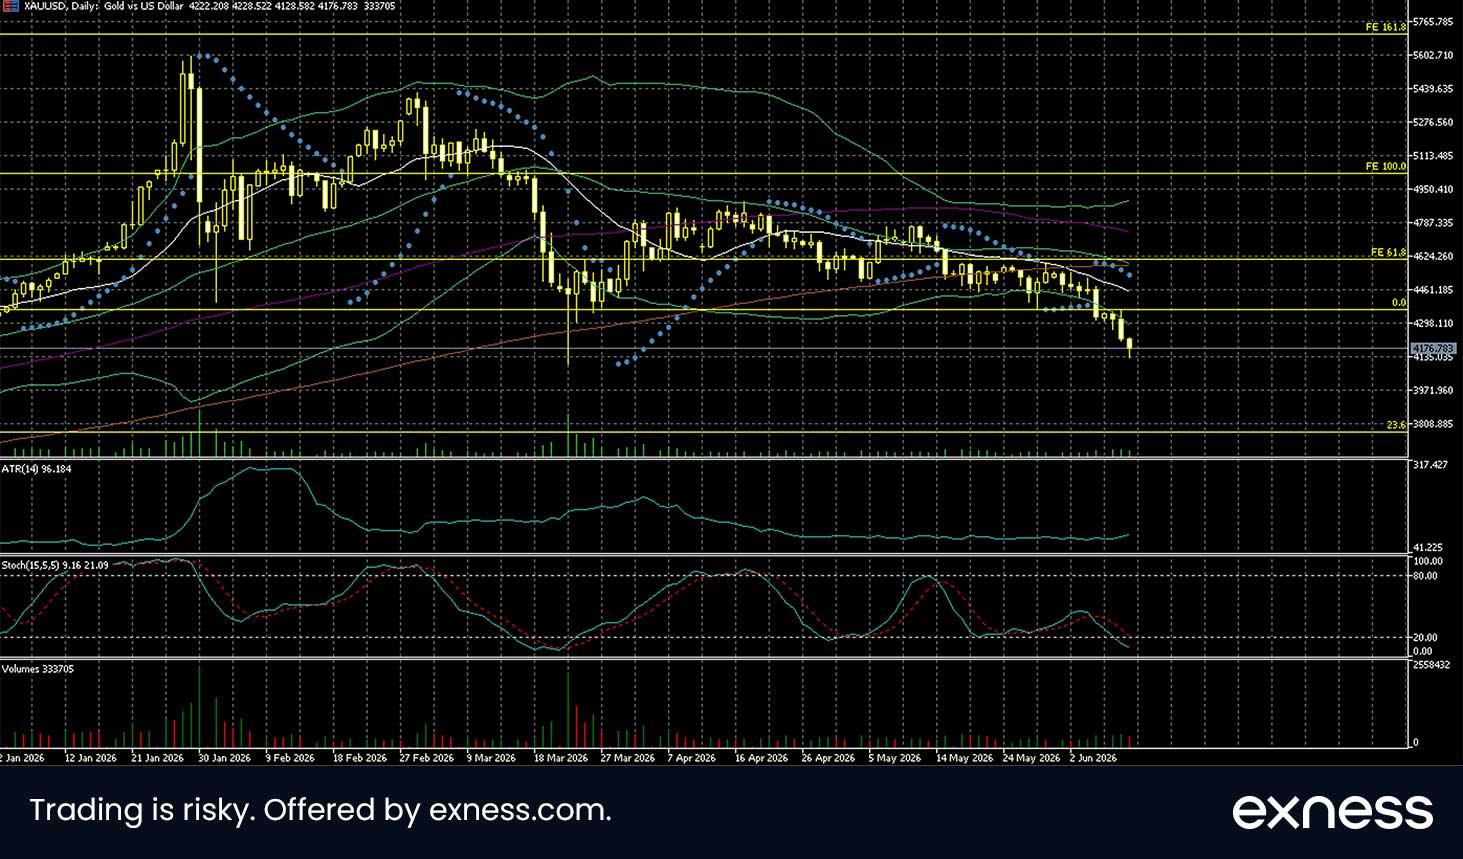1463x859 pixels.
Task: Click the Trading is risky disclaimer text
Action: tap(320, 810)
